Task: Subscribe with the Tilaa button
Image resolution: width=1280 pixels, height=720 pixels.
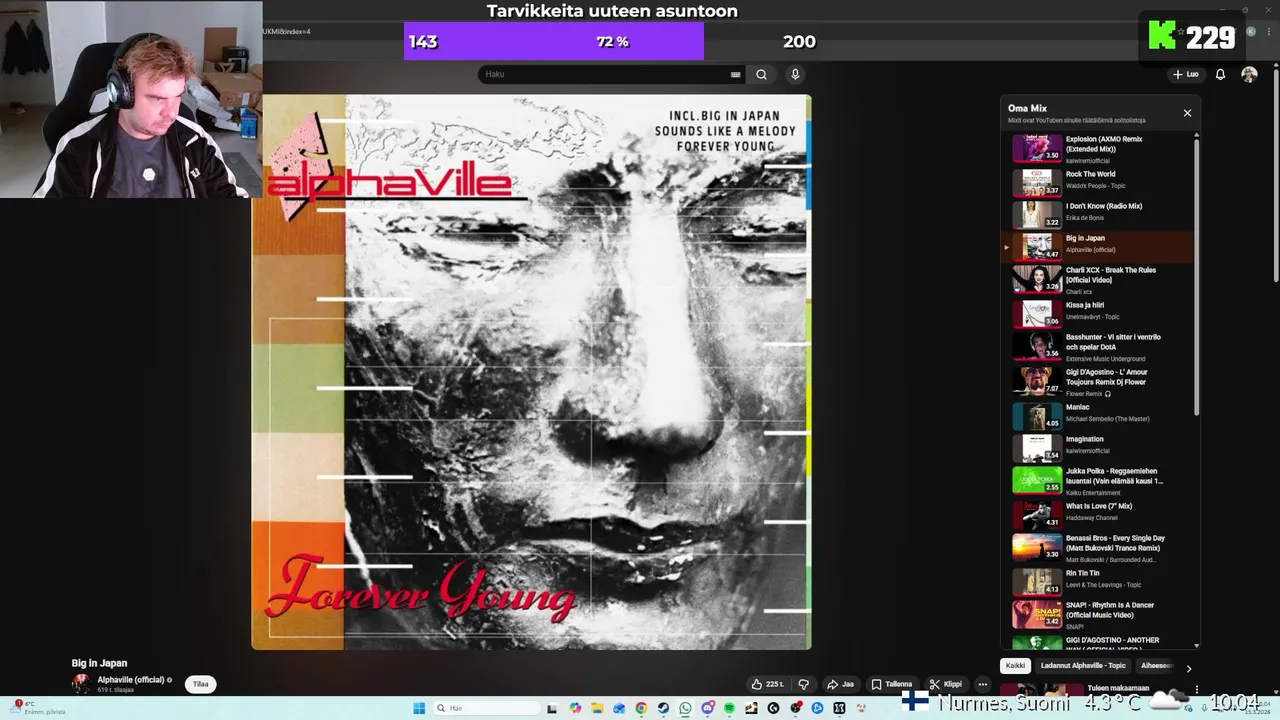Action: pyautogui.click(x=201, y=684)
